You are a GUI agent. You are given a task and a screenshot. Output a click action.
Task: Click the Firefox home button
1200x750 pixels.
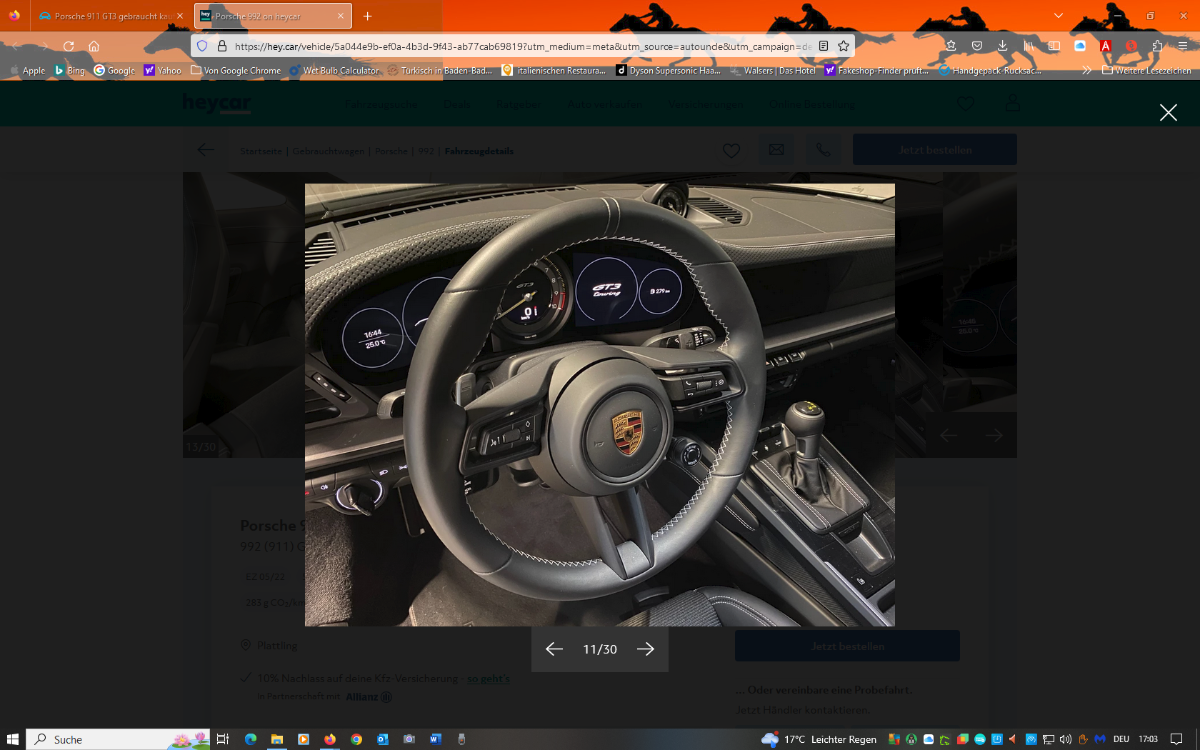tap(94, 46)
